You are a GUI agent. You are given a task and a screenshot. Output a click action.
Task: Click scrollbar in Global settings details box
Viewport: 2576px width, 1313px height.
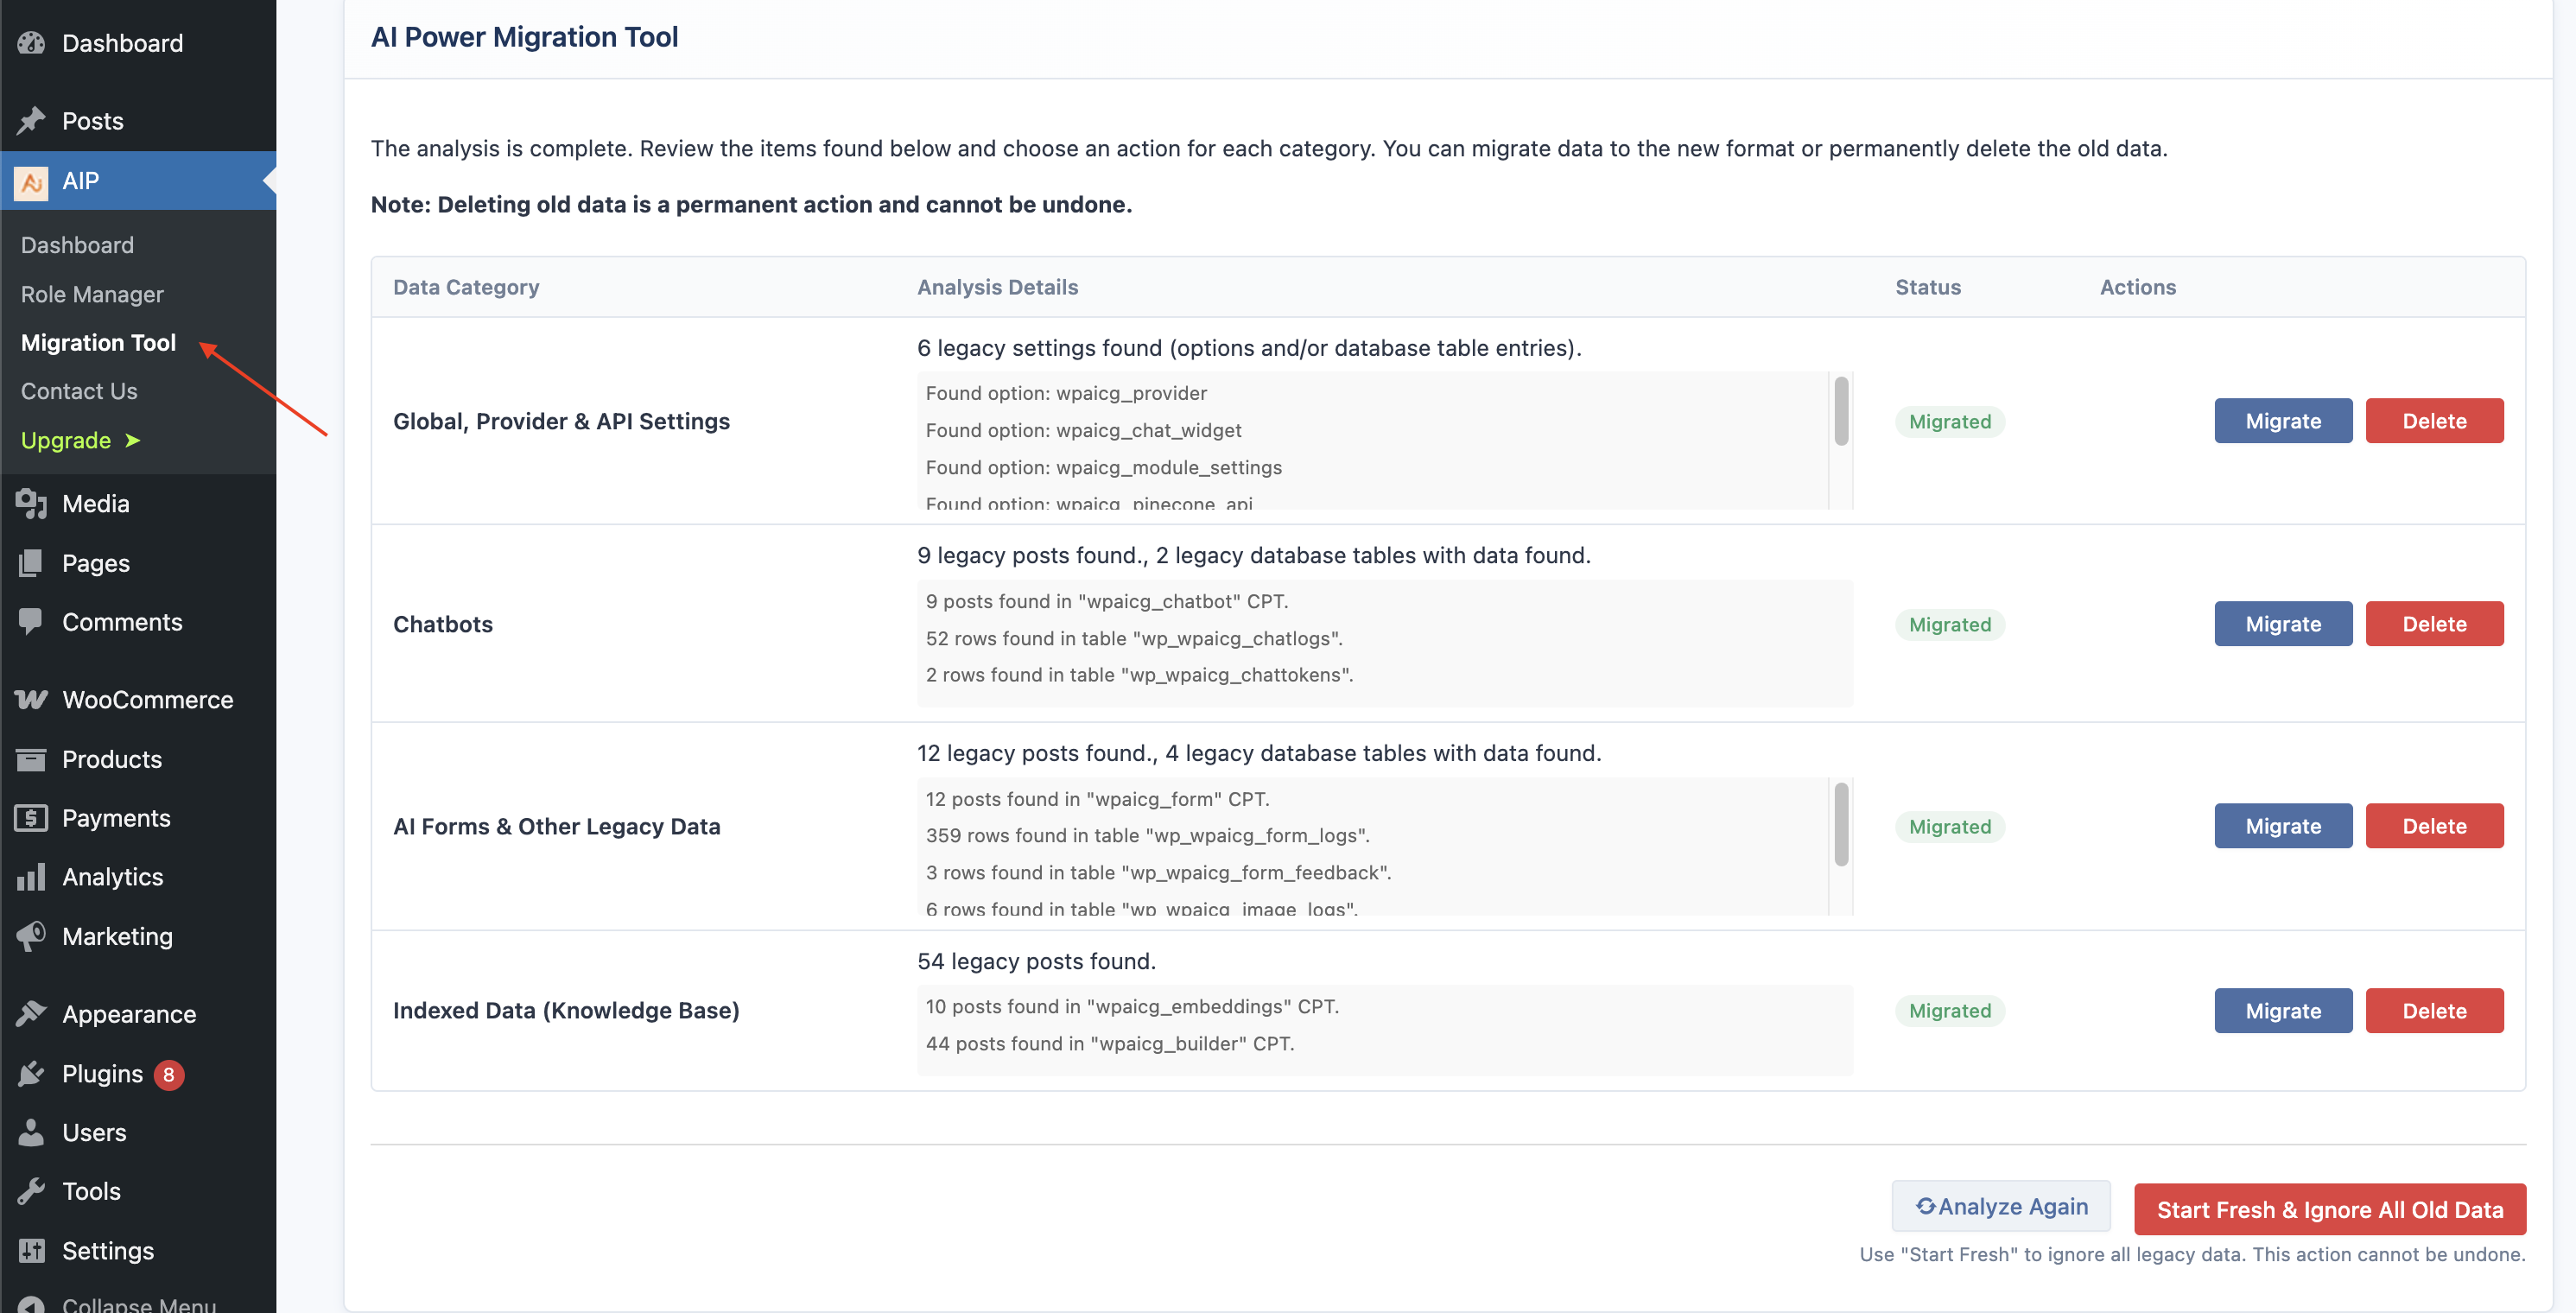point(1841,411)
